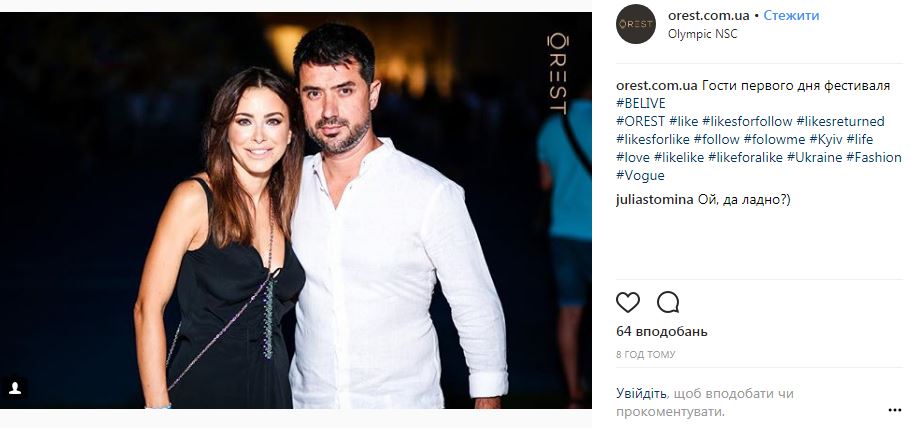Click the 8 год тому timestamp
This screenshot has height=428, width=910.
[645, 354]
